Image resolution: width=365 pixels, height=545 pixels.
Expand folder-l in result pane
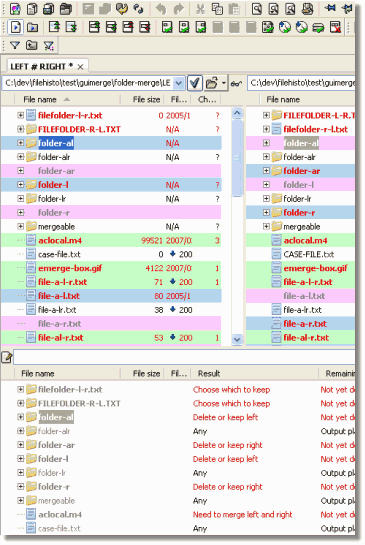pyautogui.click(x=21, y=459)
